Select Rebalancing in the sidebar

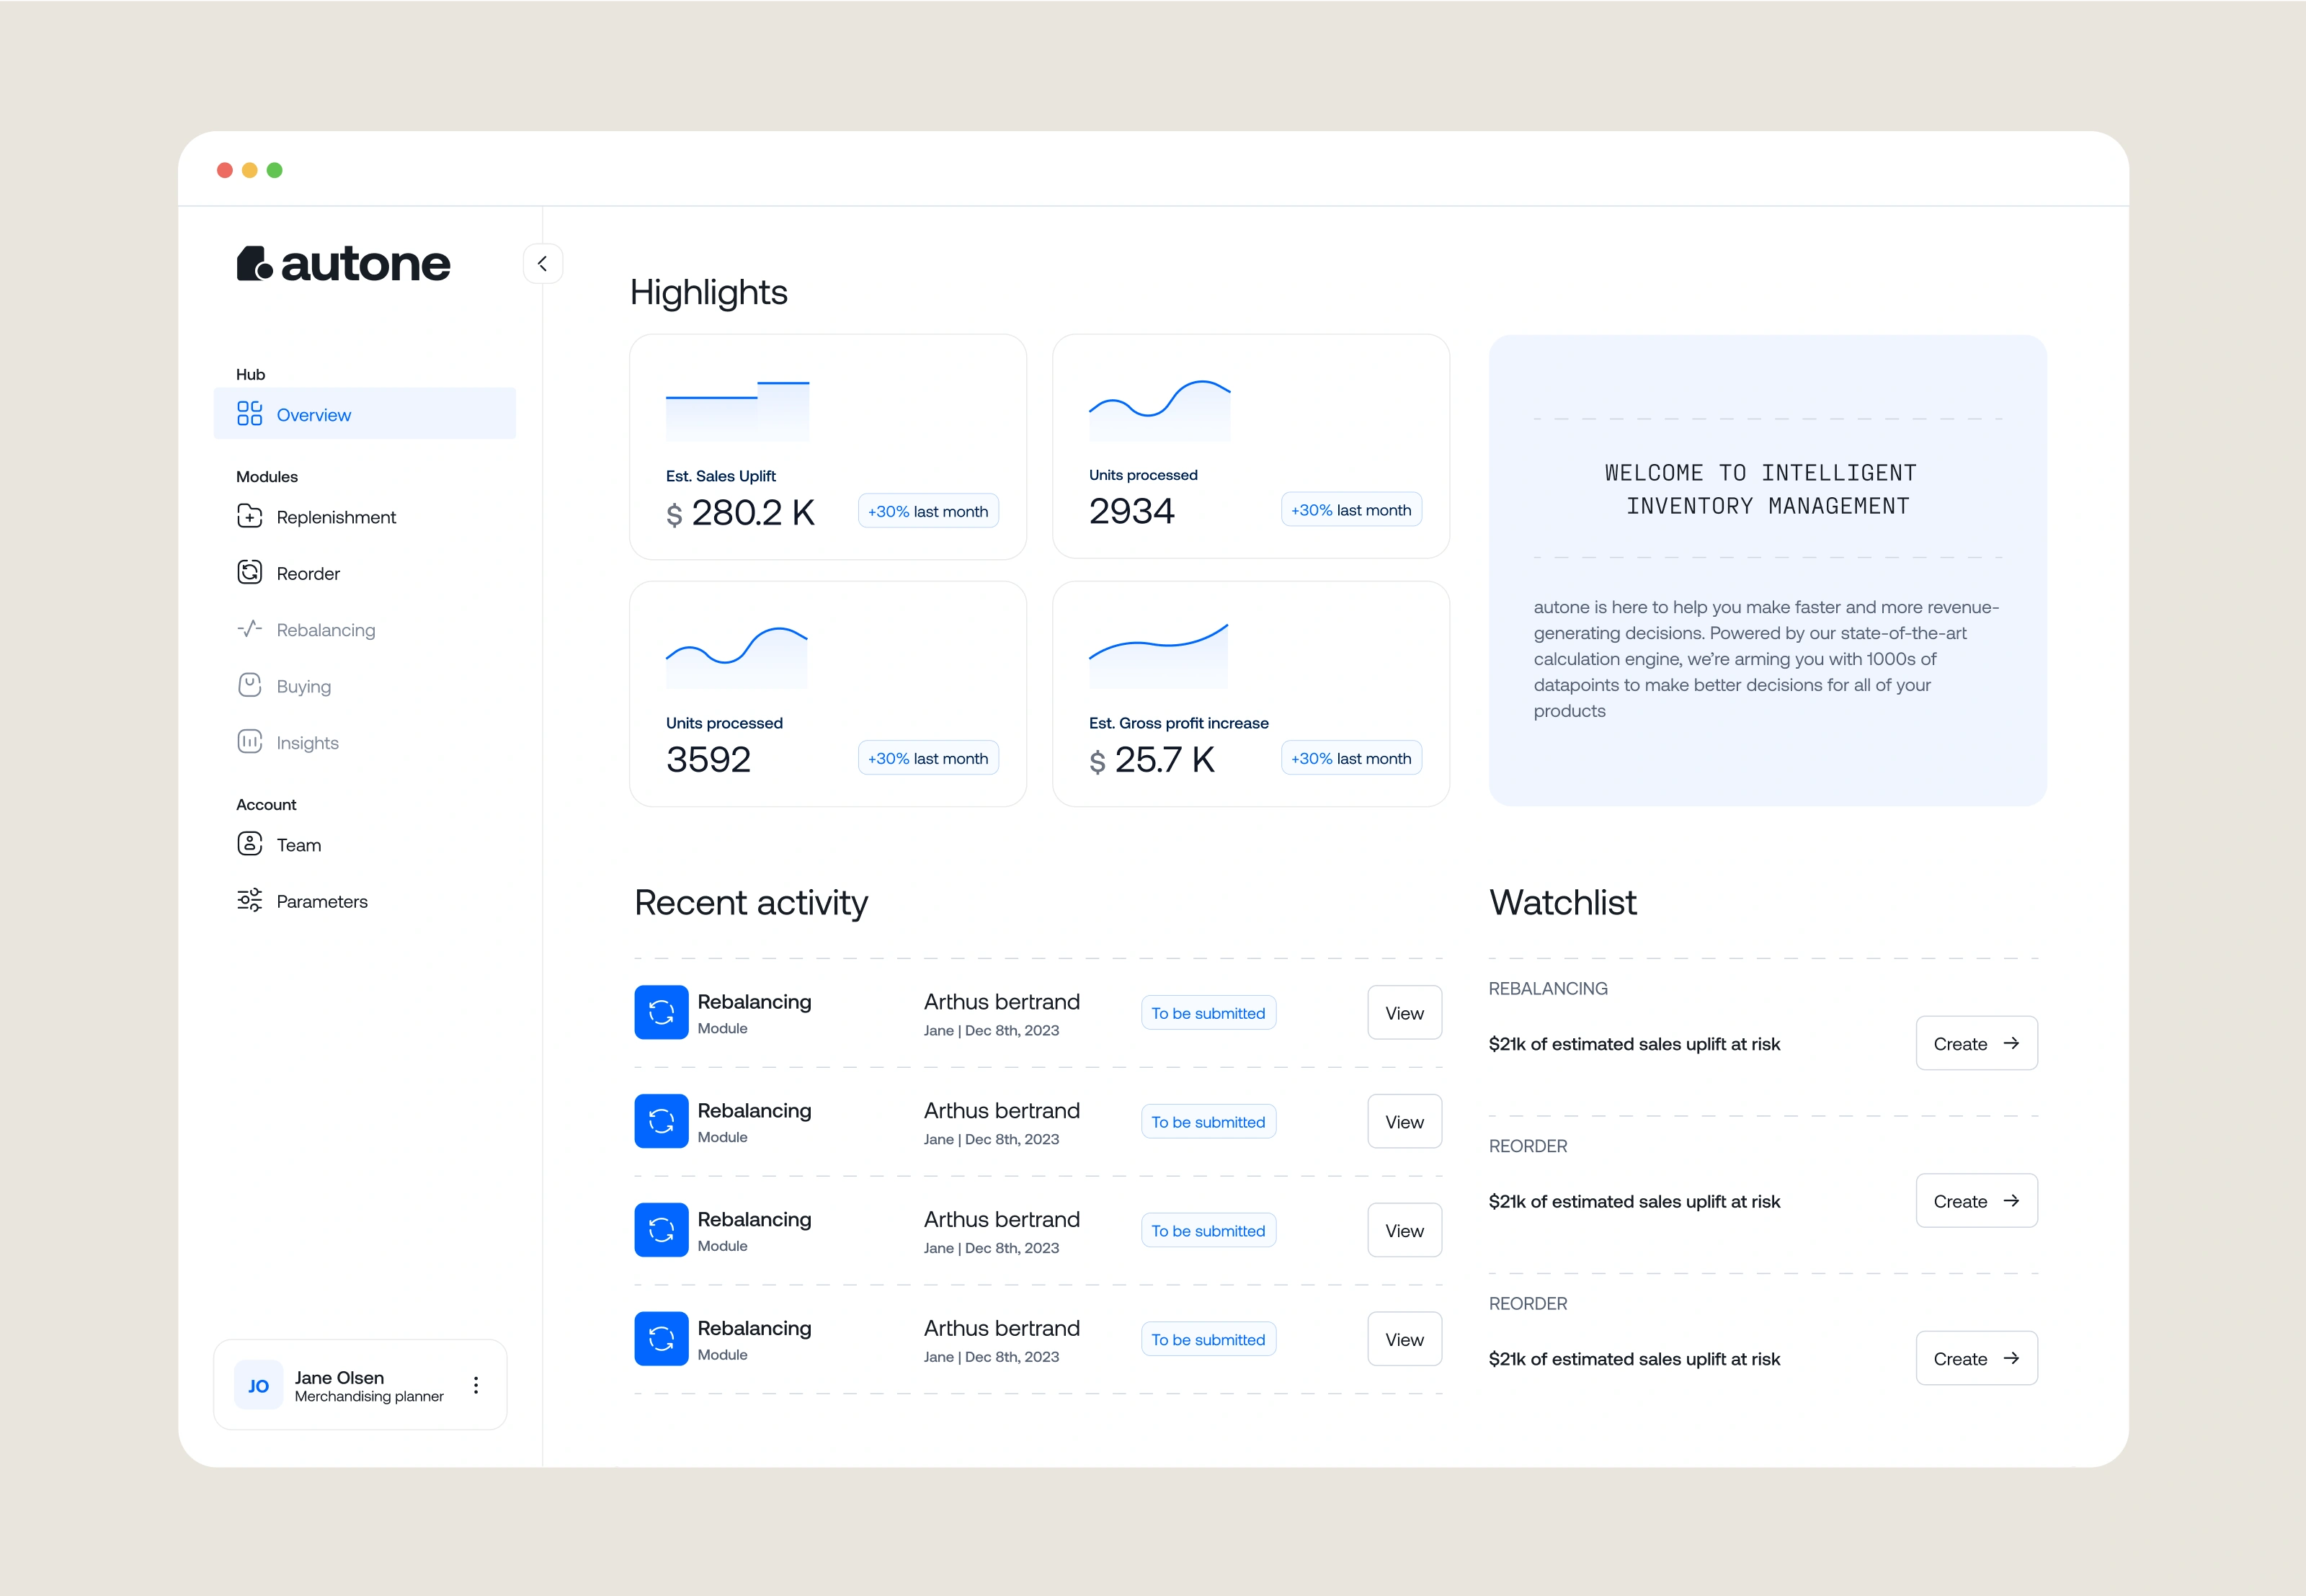(x=326, y=630)
